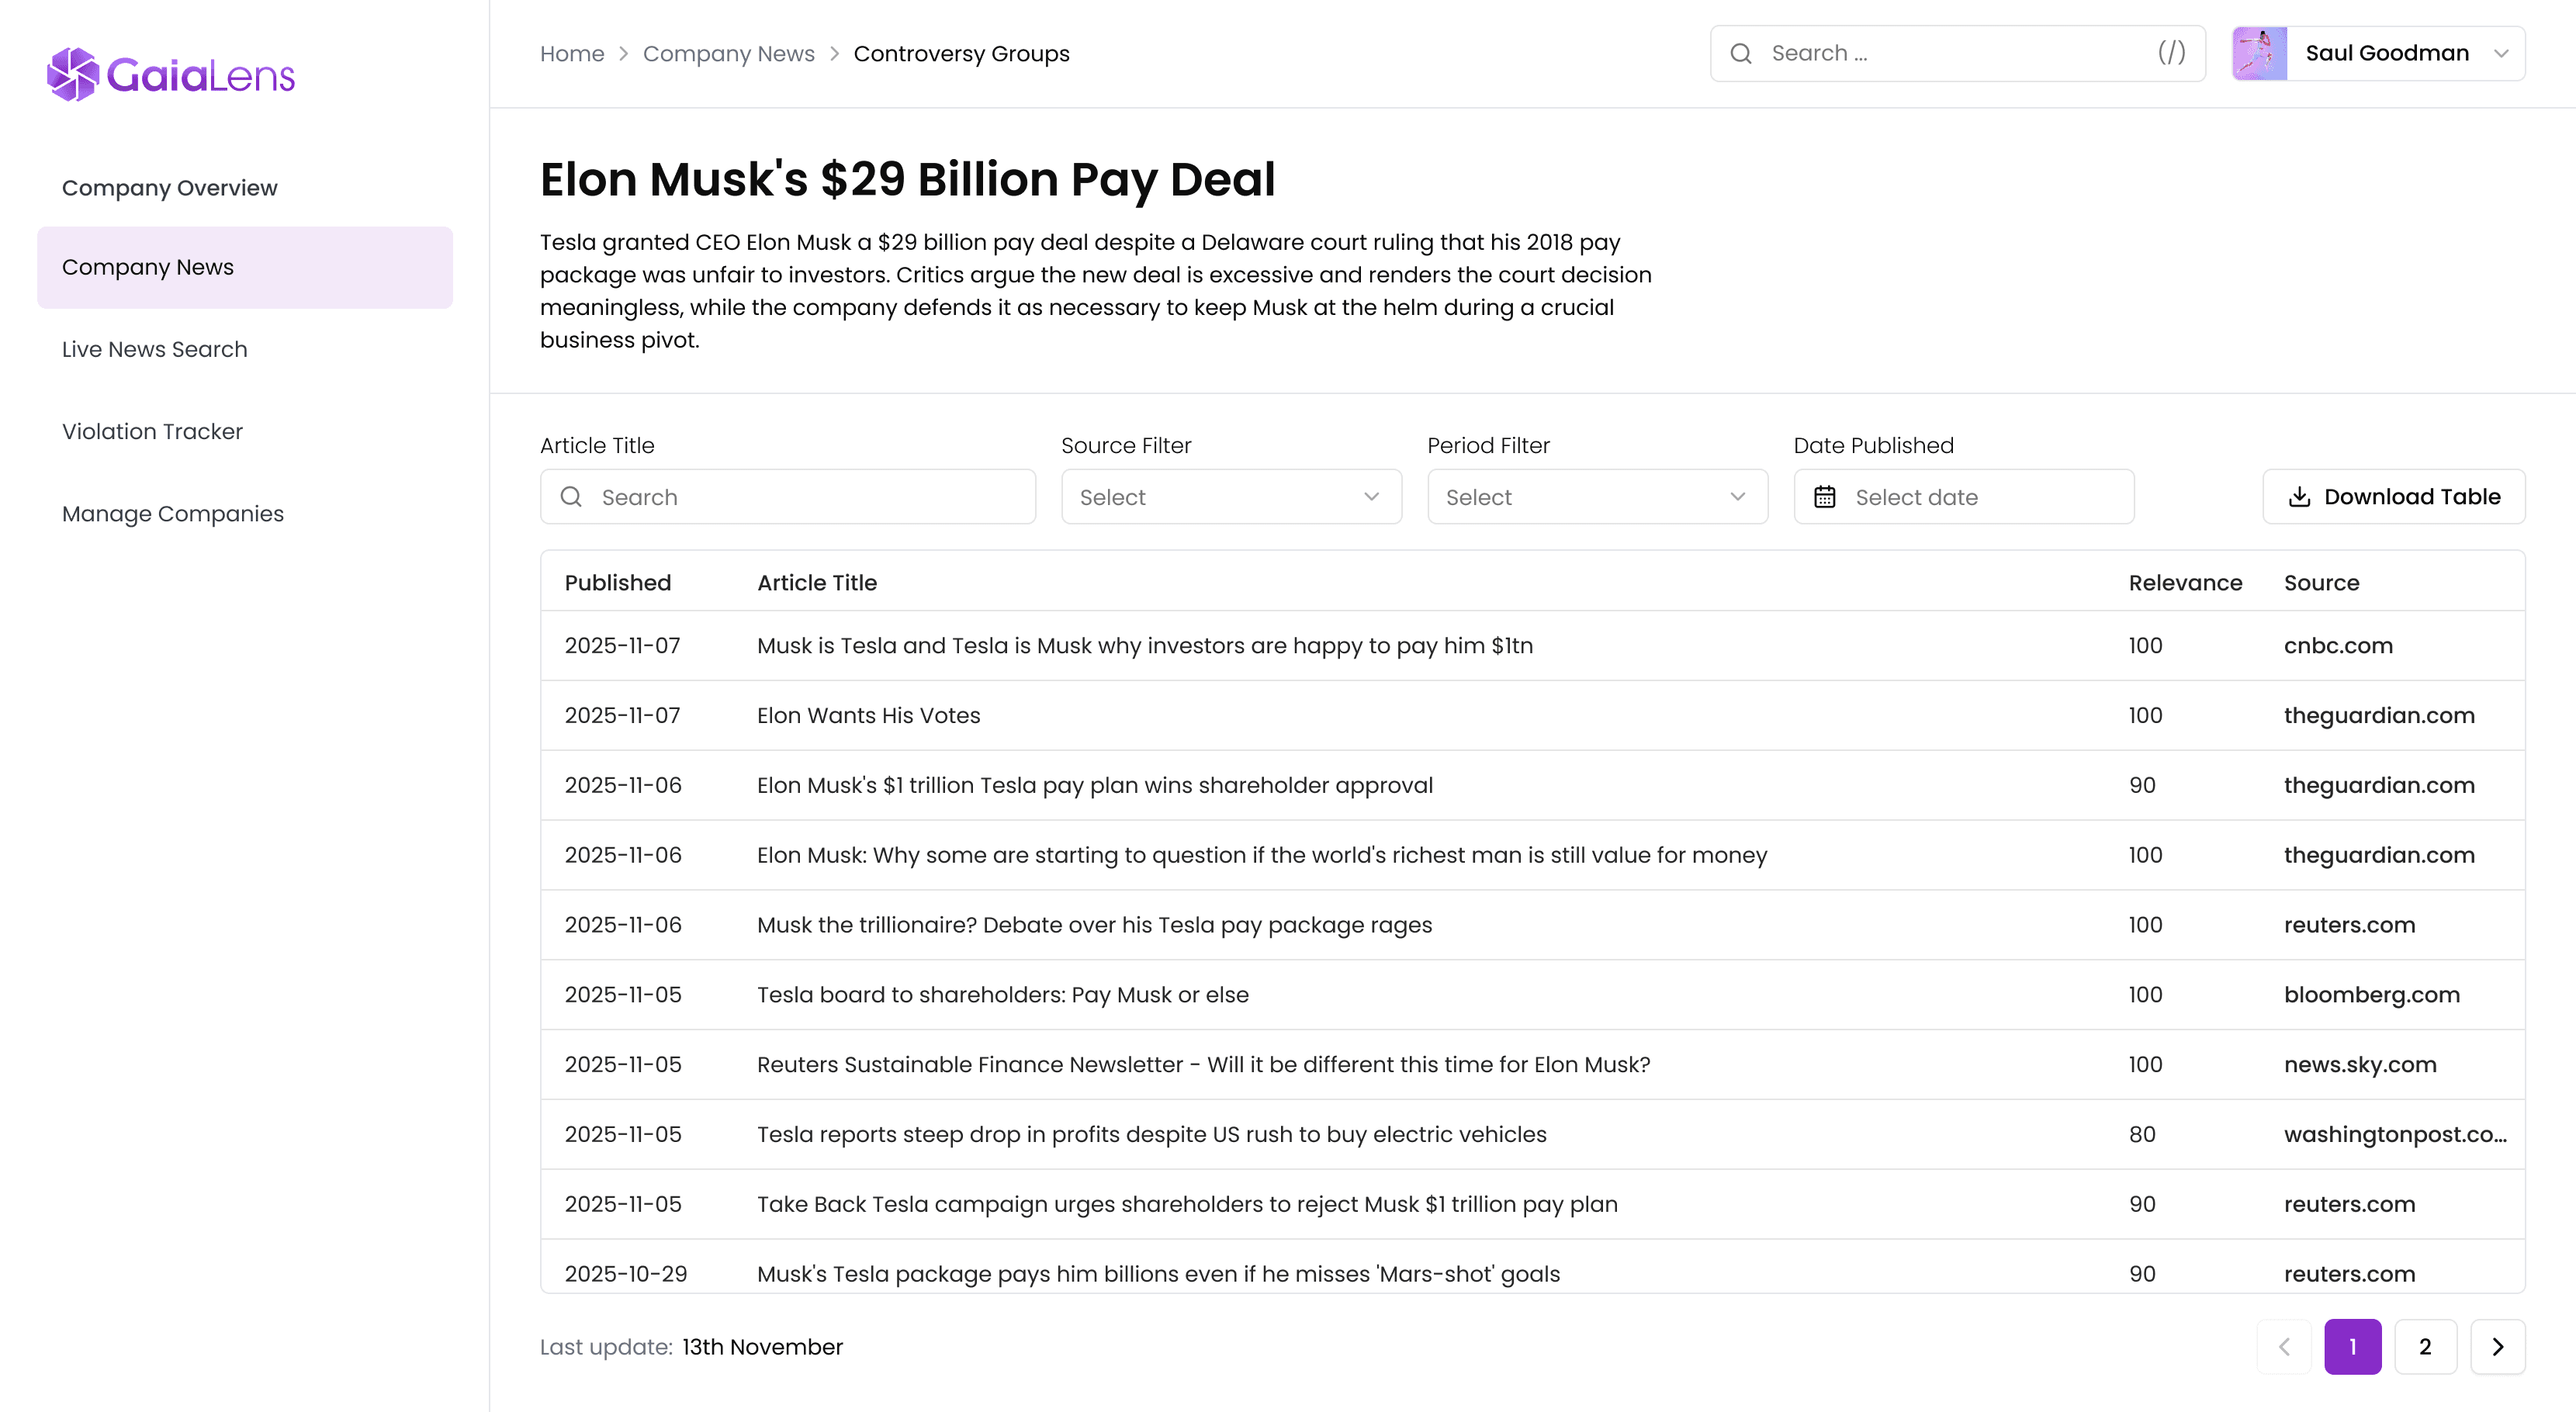Expand the Saul Goodman user menu
Screen dimensions: 2576x1412
[x=2378, y=54]
